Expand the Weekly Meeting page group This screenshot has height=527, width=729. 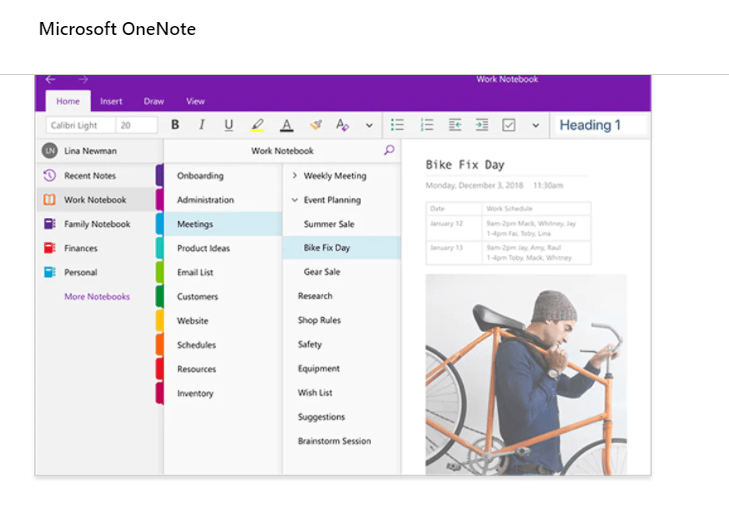(294, 176)
